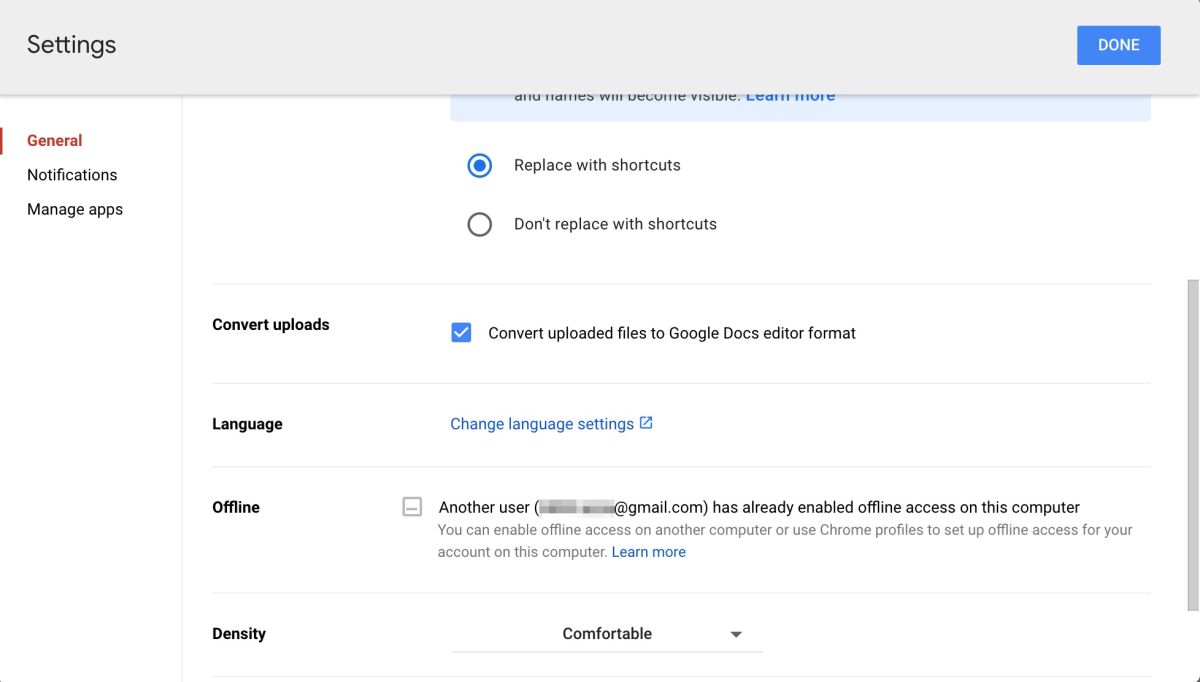This screenshot has width=1200, height=682.
Task: Uncheck the Convert uploaded files checkbox
Action: (461, 333)
